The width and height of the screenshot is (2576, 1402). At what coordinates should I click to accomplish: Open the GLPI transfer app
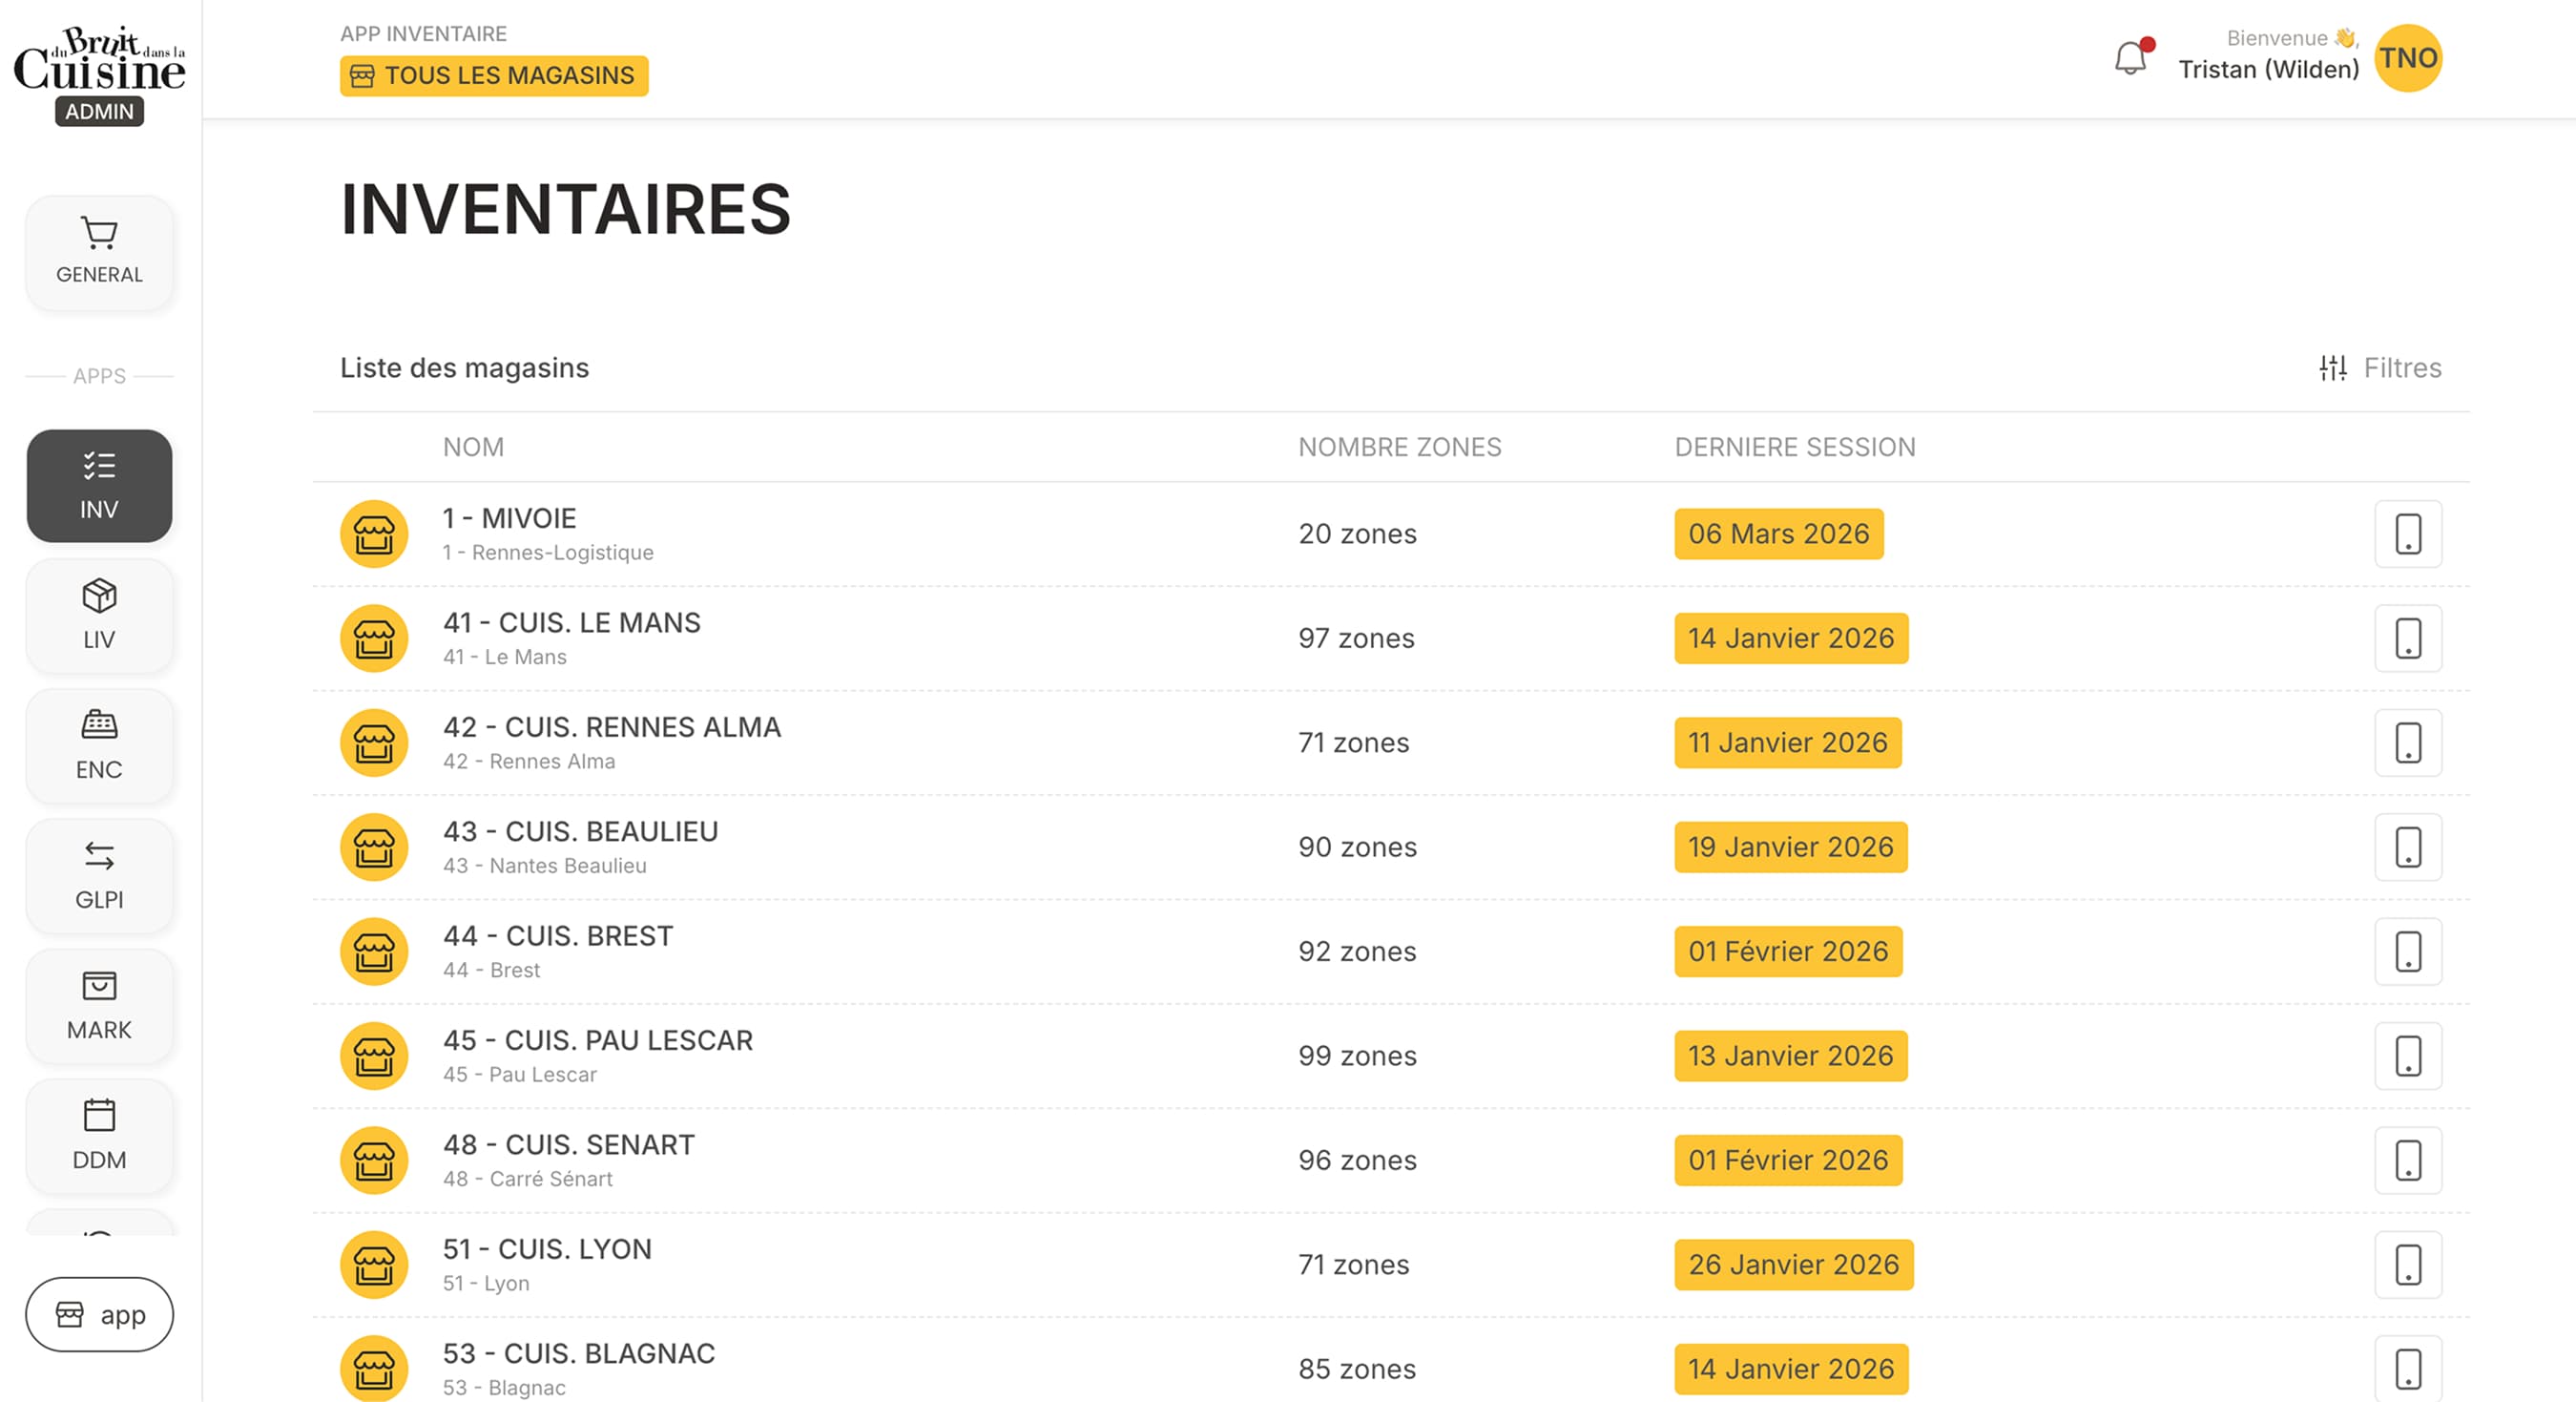click(99, 876)
